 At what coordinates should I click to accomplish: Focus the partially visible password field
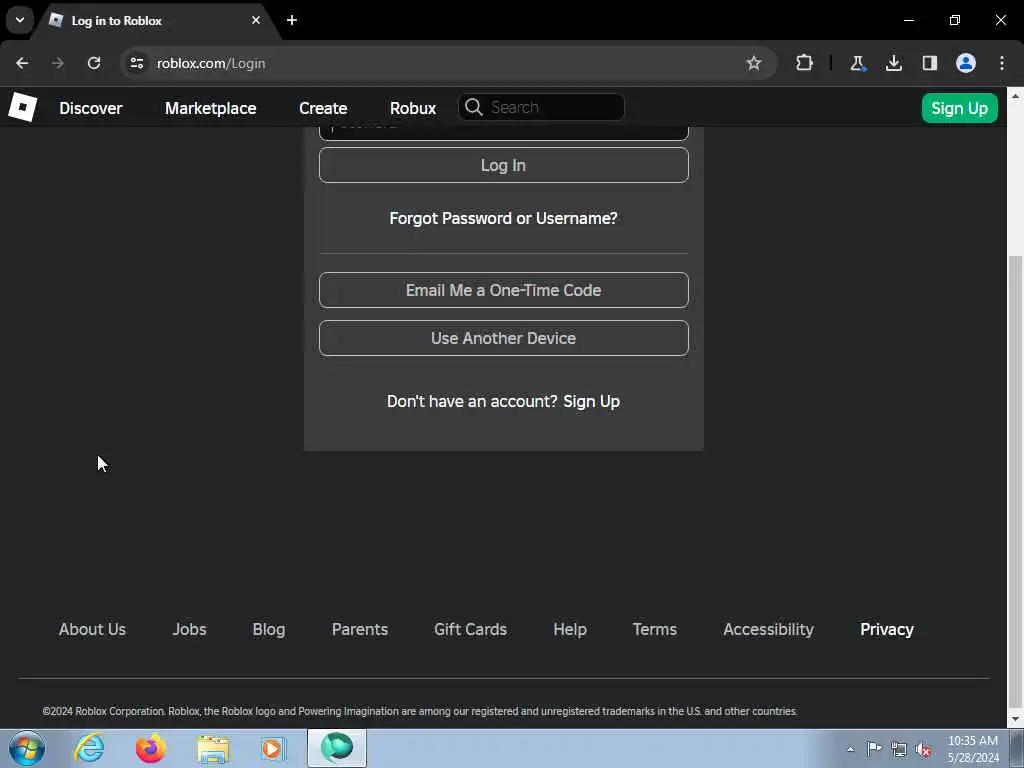(504, 133)
